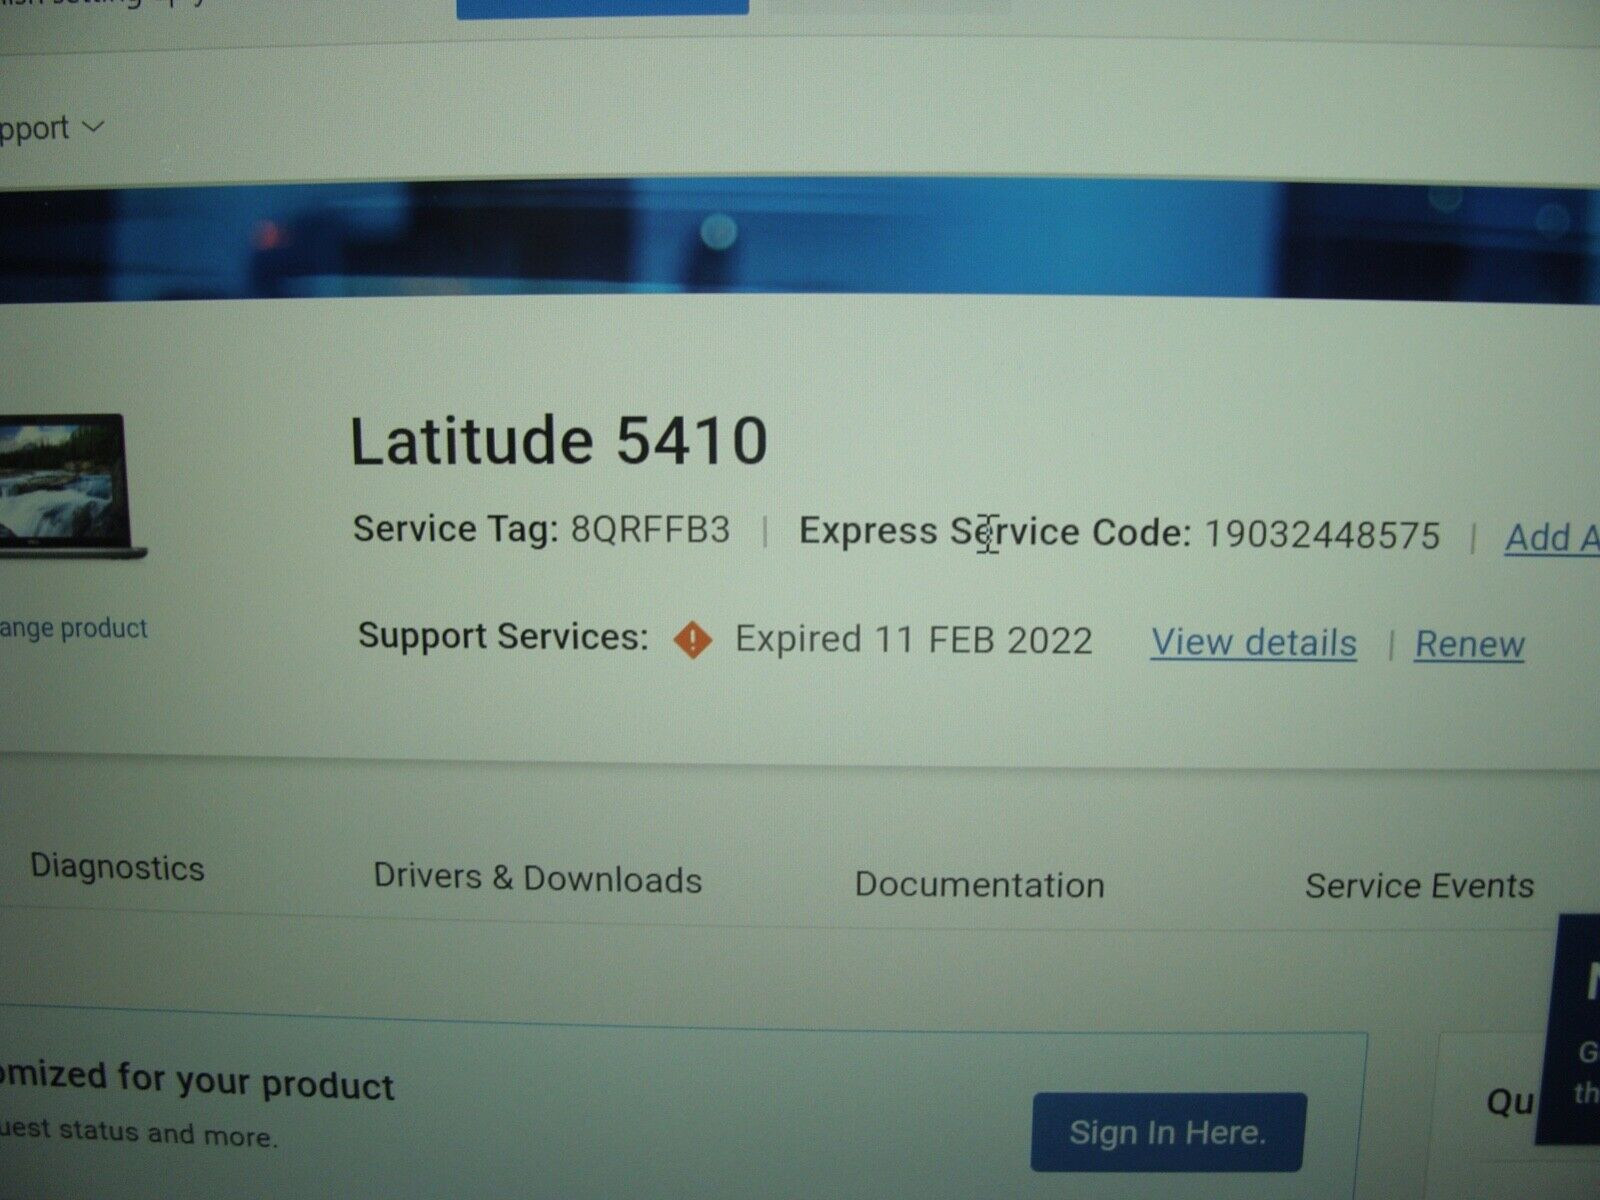Click the 'for your product' heading

click(256, 1082)
